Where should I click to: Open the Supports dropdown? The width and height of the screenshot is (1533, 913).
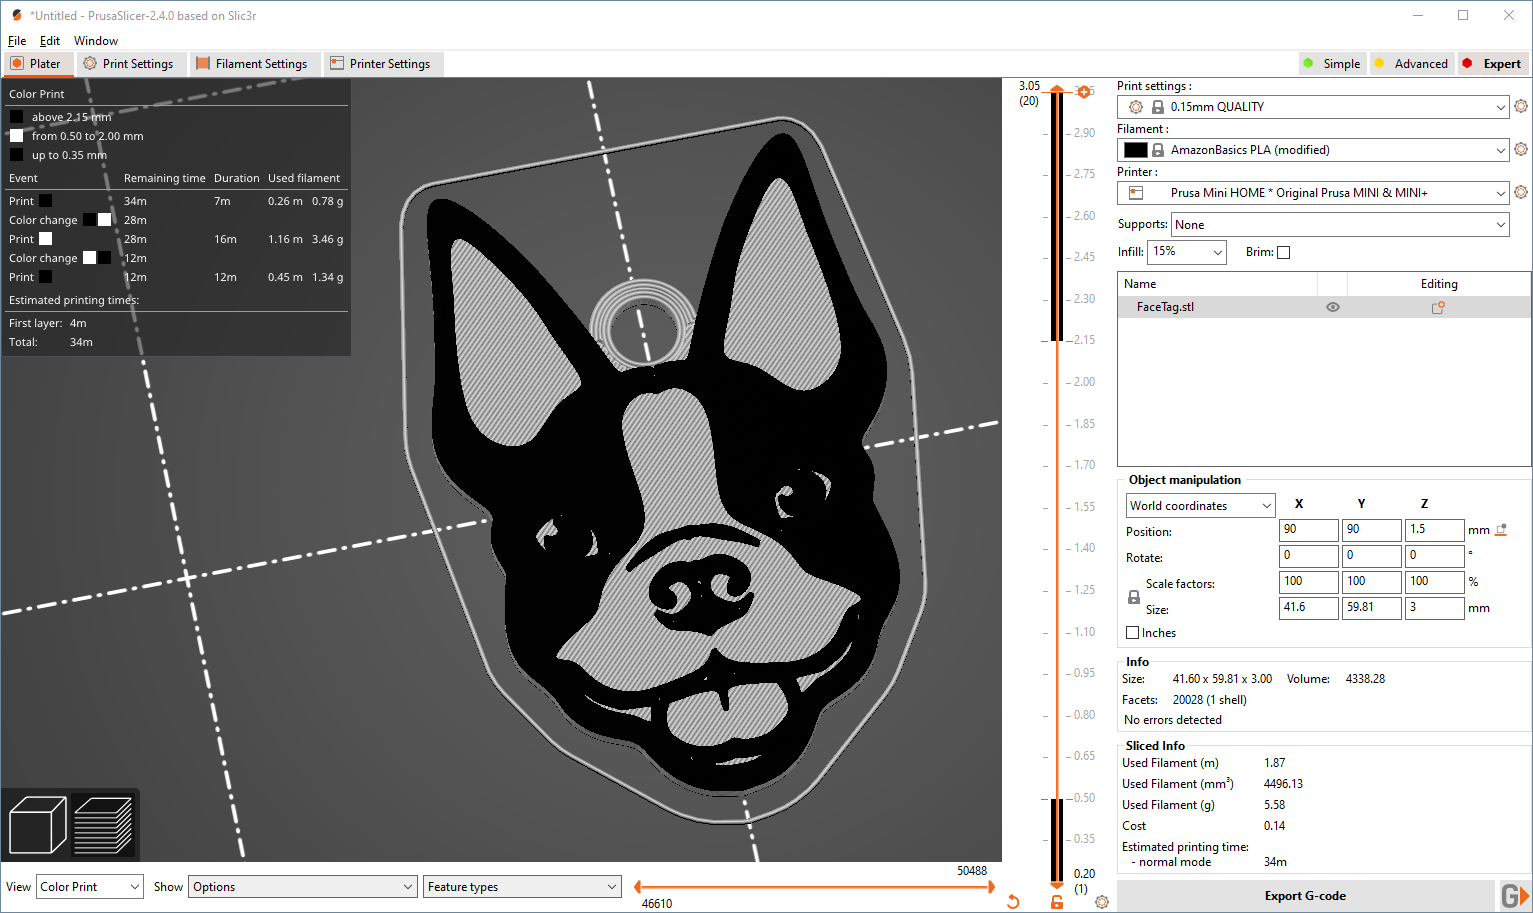point(1340,225)
